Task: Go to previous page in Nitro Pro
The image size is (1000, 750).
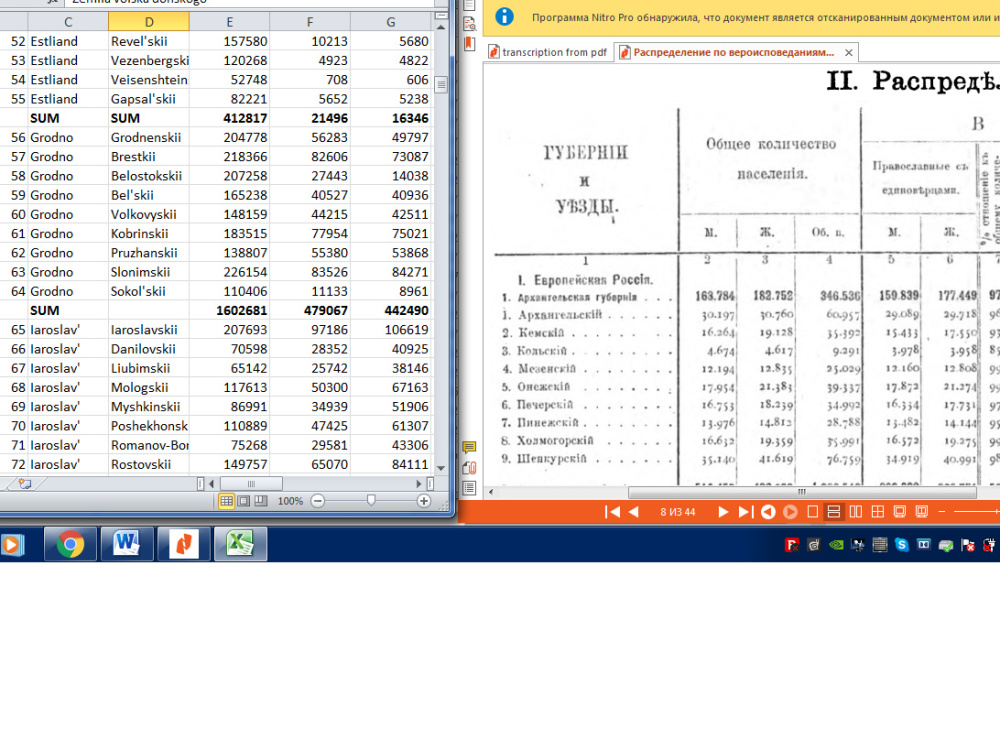Action: click(x=634, y=512)
